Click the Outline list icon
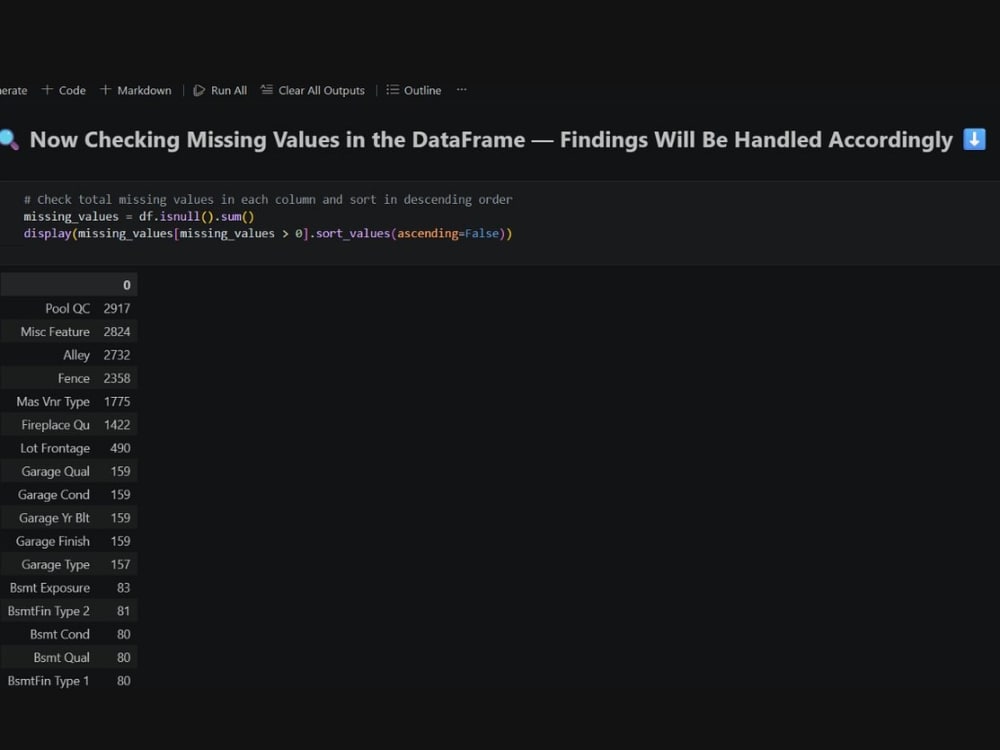 click(392, 90)
